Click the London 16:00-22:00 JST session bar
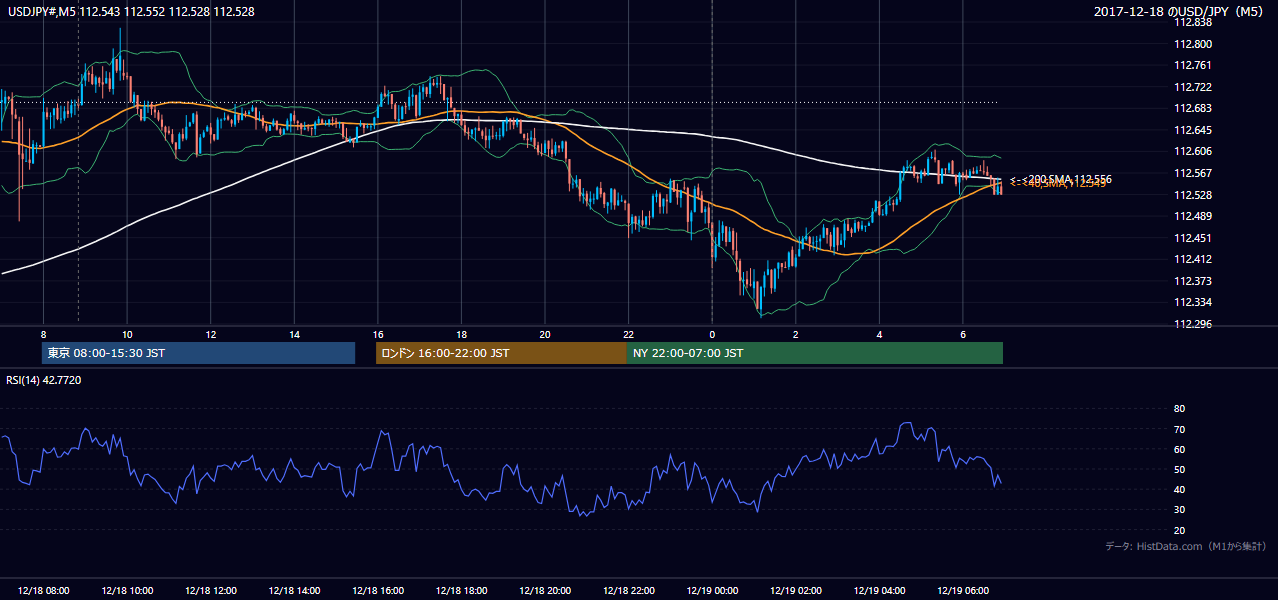Viewport: 1278px width, 600px height. pos(501,353)
